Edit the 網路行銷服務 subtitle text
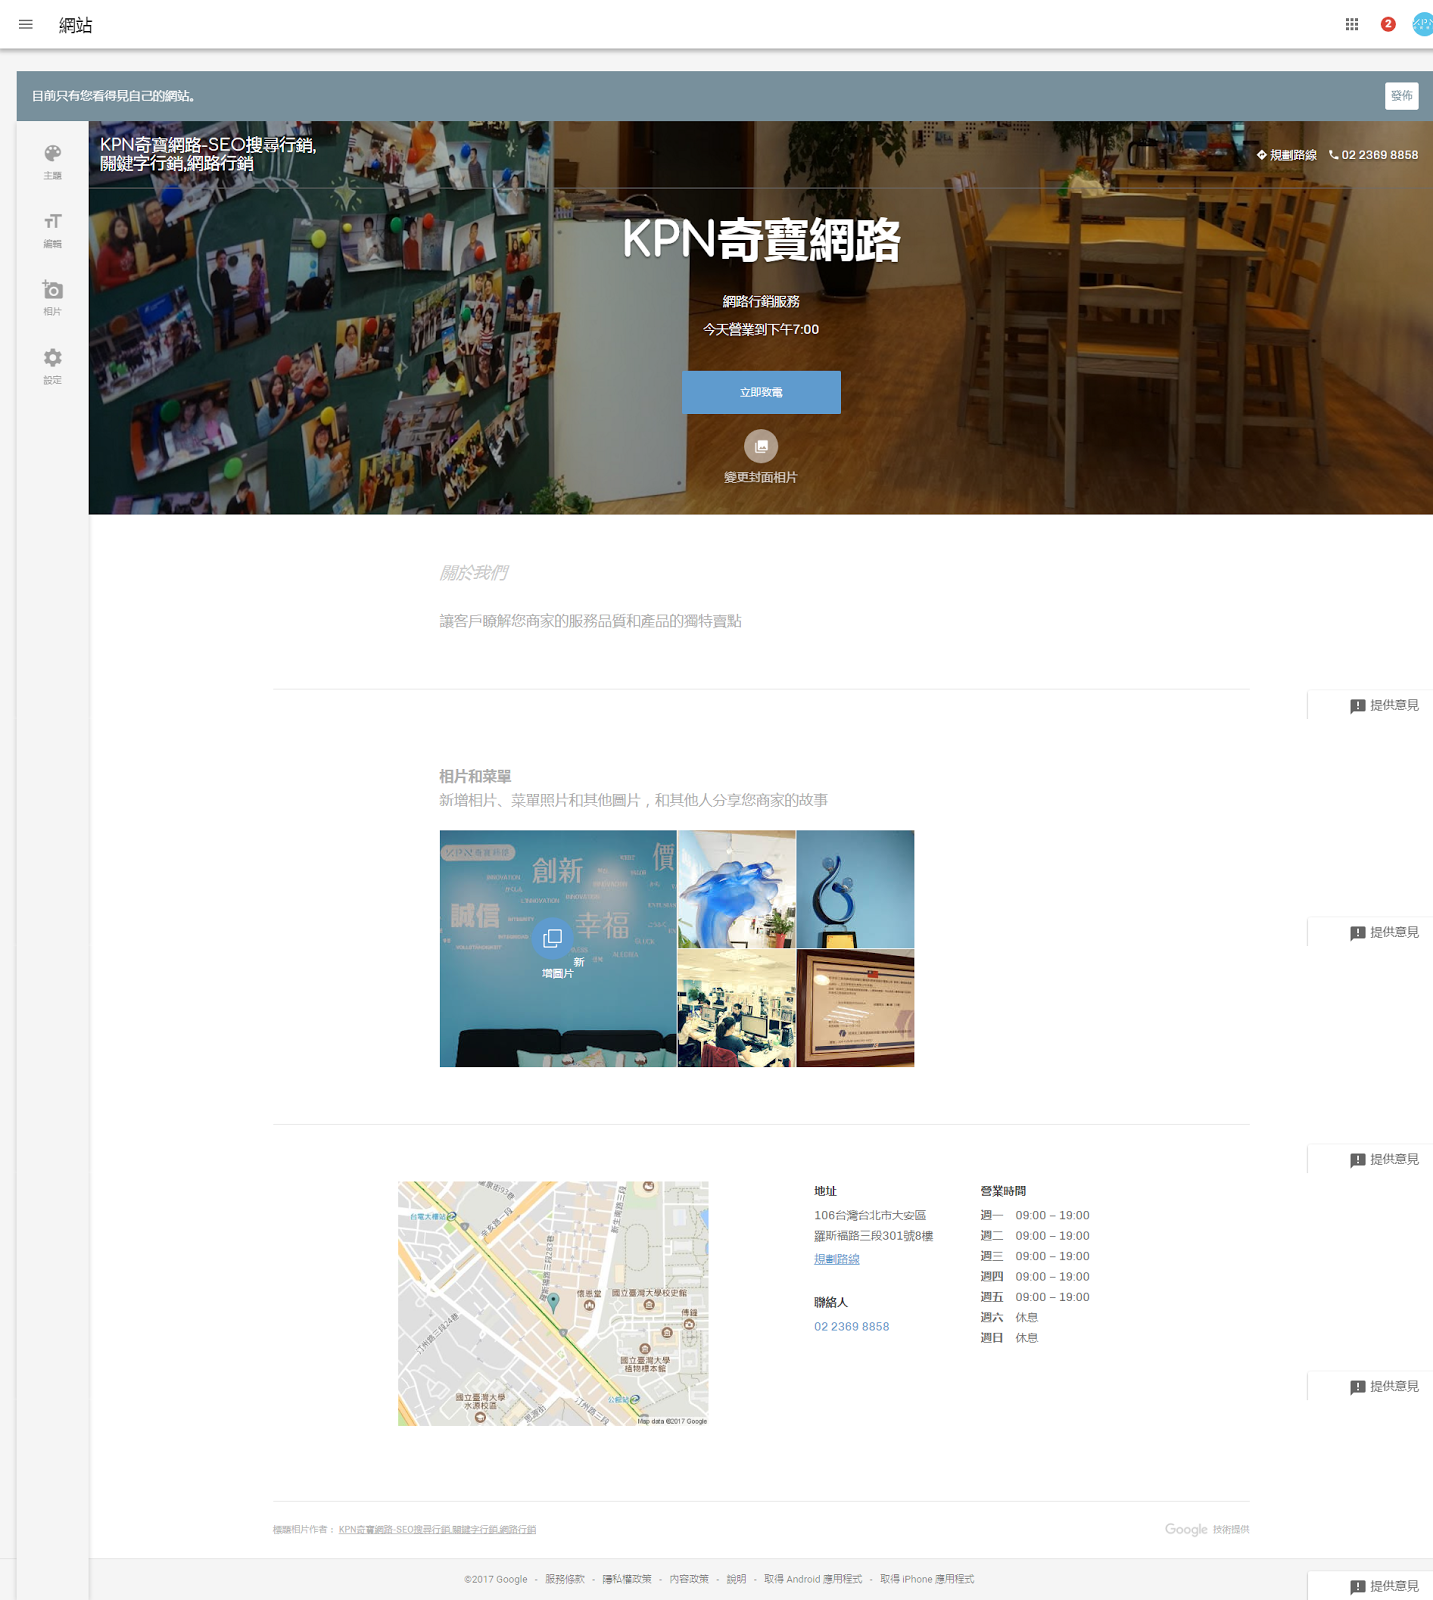The width and height of the screenshot is (1433, 1600). 761,301
